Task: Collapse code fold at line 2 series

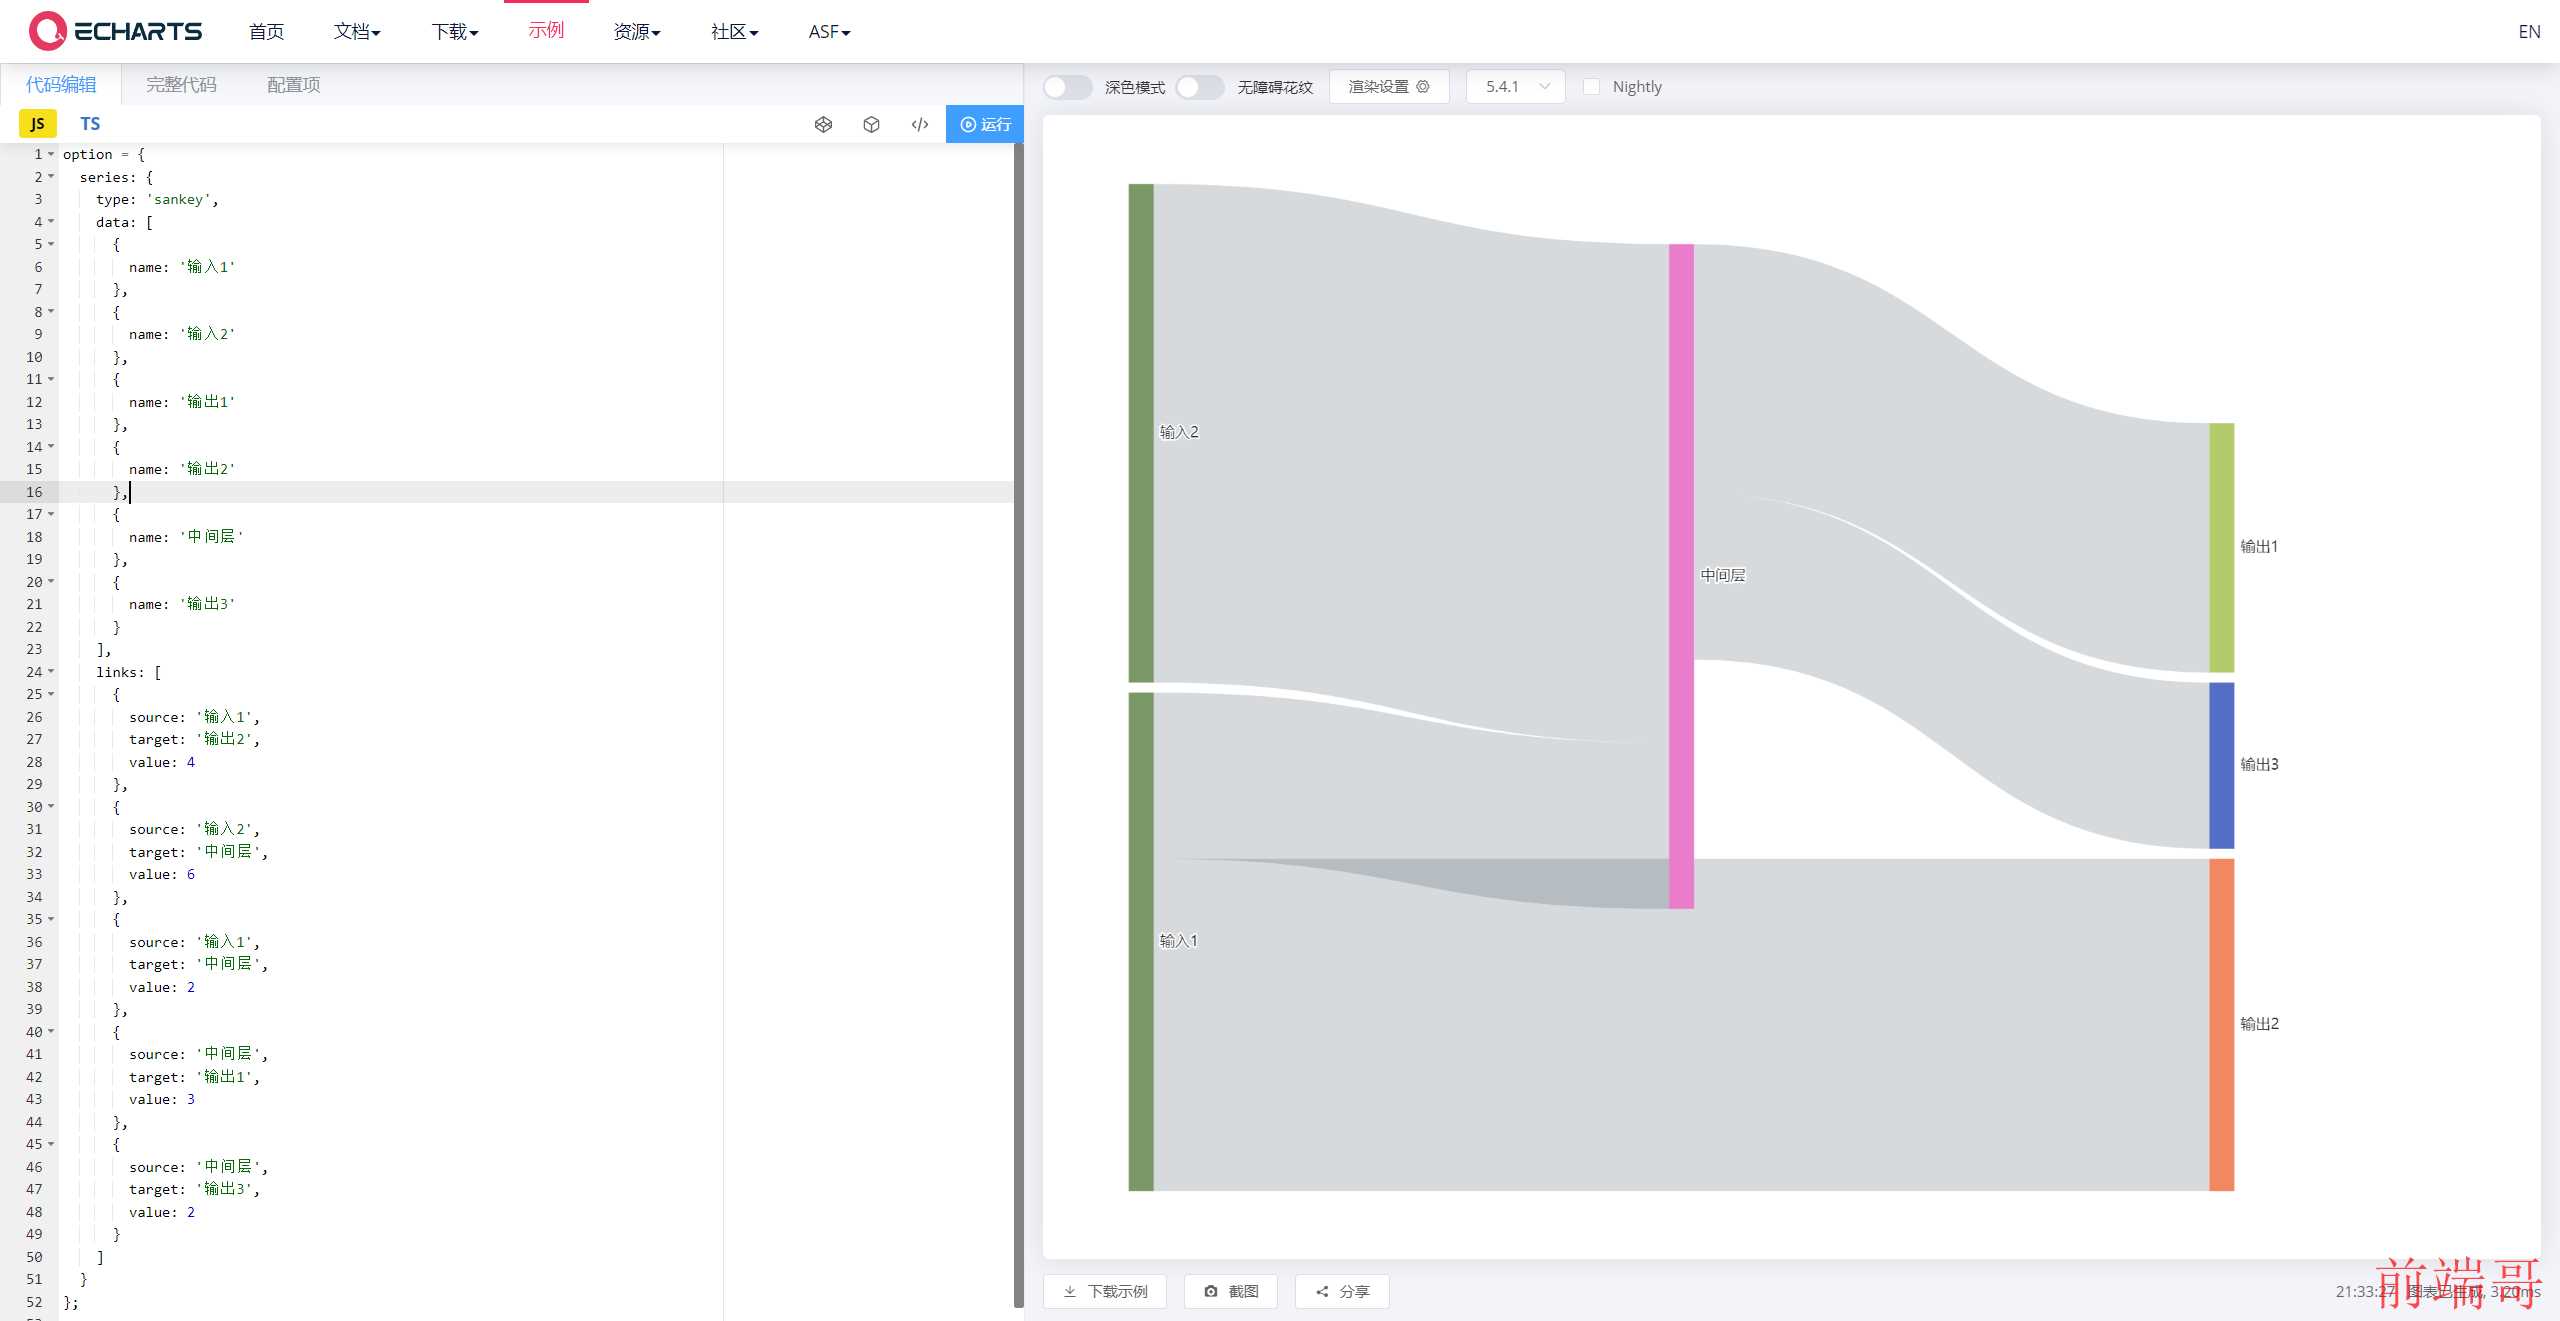Action: coord(51,177)
